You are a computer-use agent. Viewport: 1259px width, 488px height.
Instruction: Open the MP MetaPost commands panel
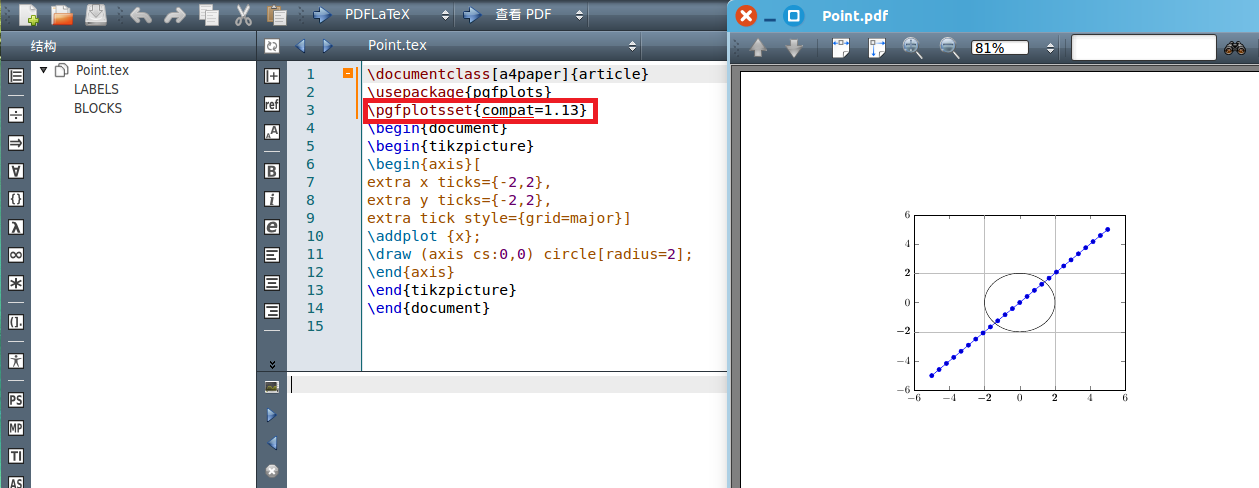click(x=16, y=428)
